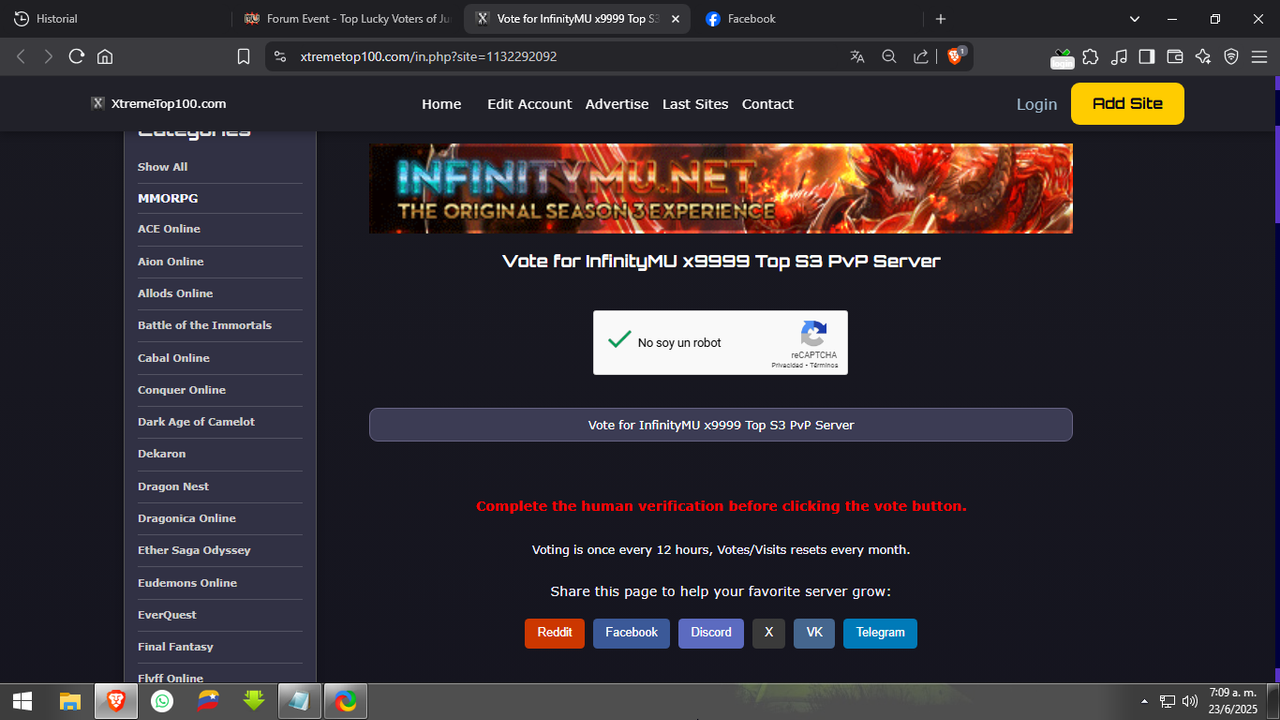Select Cabal Online category

pos(174,358)
